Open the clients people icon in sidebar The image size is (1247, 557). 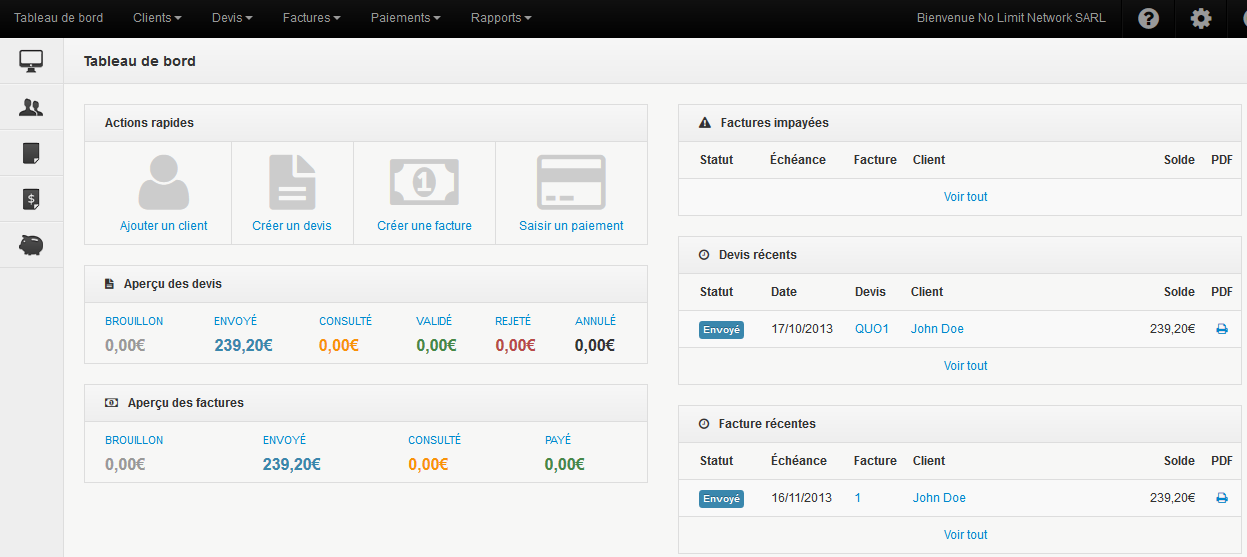click(x=31, y=107)
